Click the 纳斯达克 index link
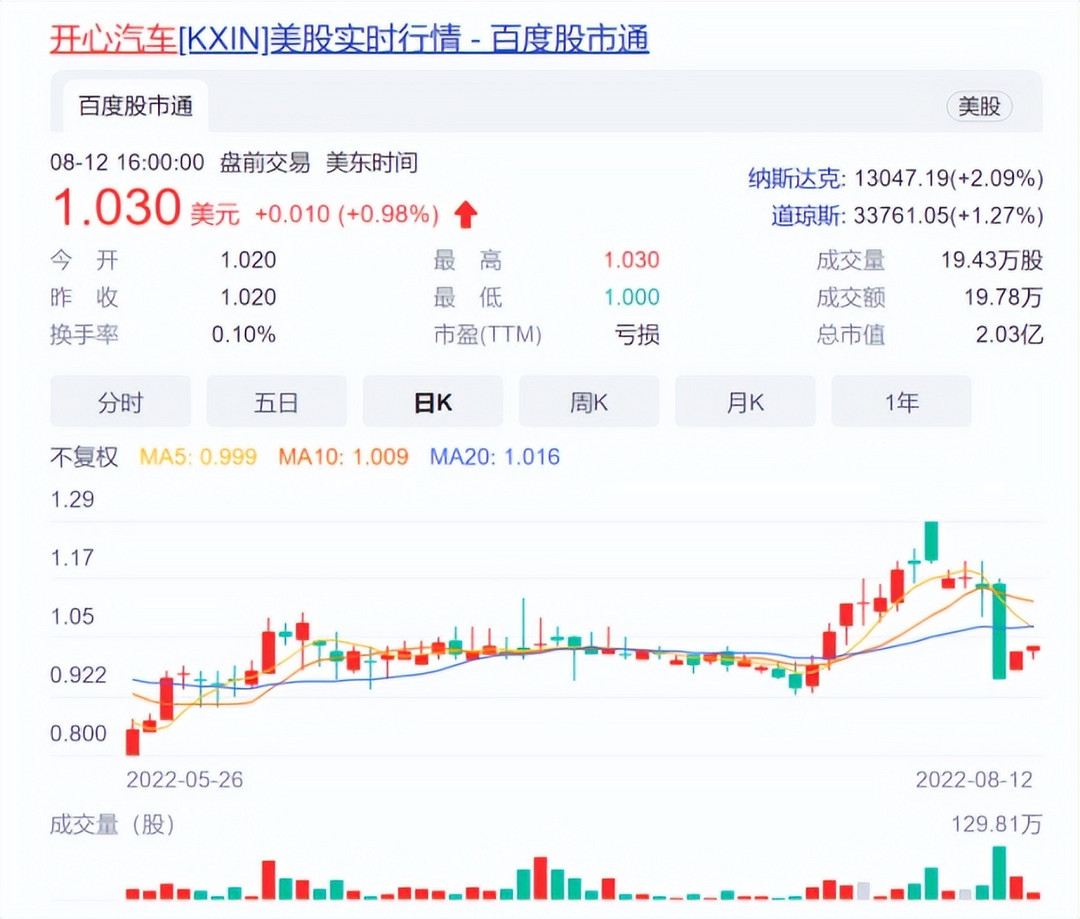 795,178
